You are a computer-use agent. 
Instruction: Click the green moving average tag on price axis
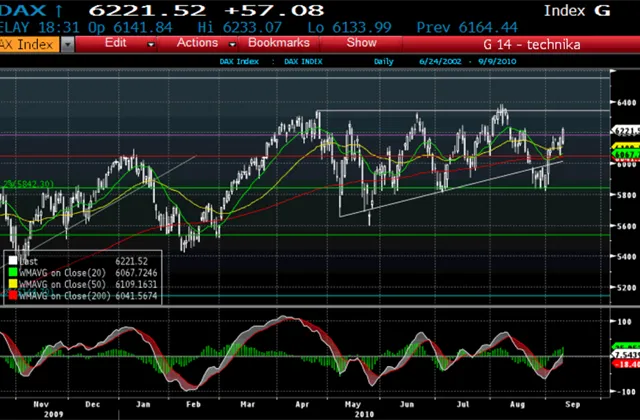pyautogui.click(x=625, y=154)
